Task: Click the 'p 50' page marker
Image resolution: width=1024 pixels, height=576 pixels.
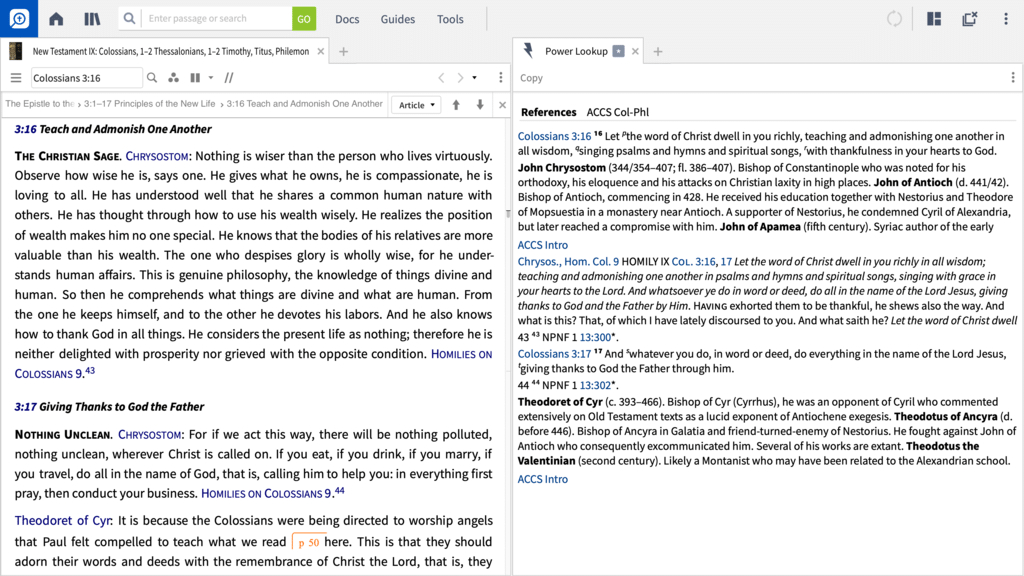Action: pos(308,542)
